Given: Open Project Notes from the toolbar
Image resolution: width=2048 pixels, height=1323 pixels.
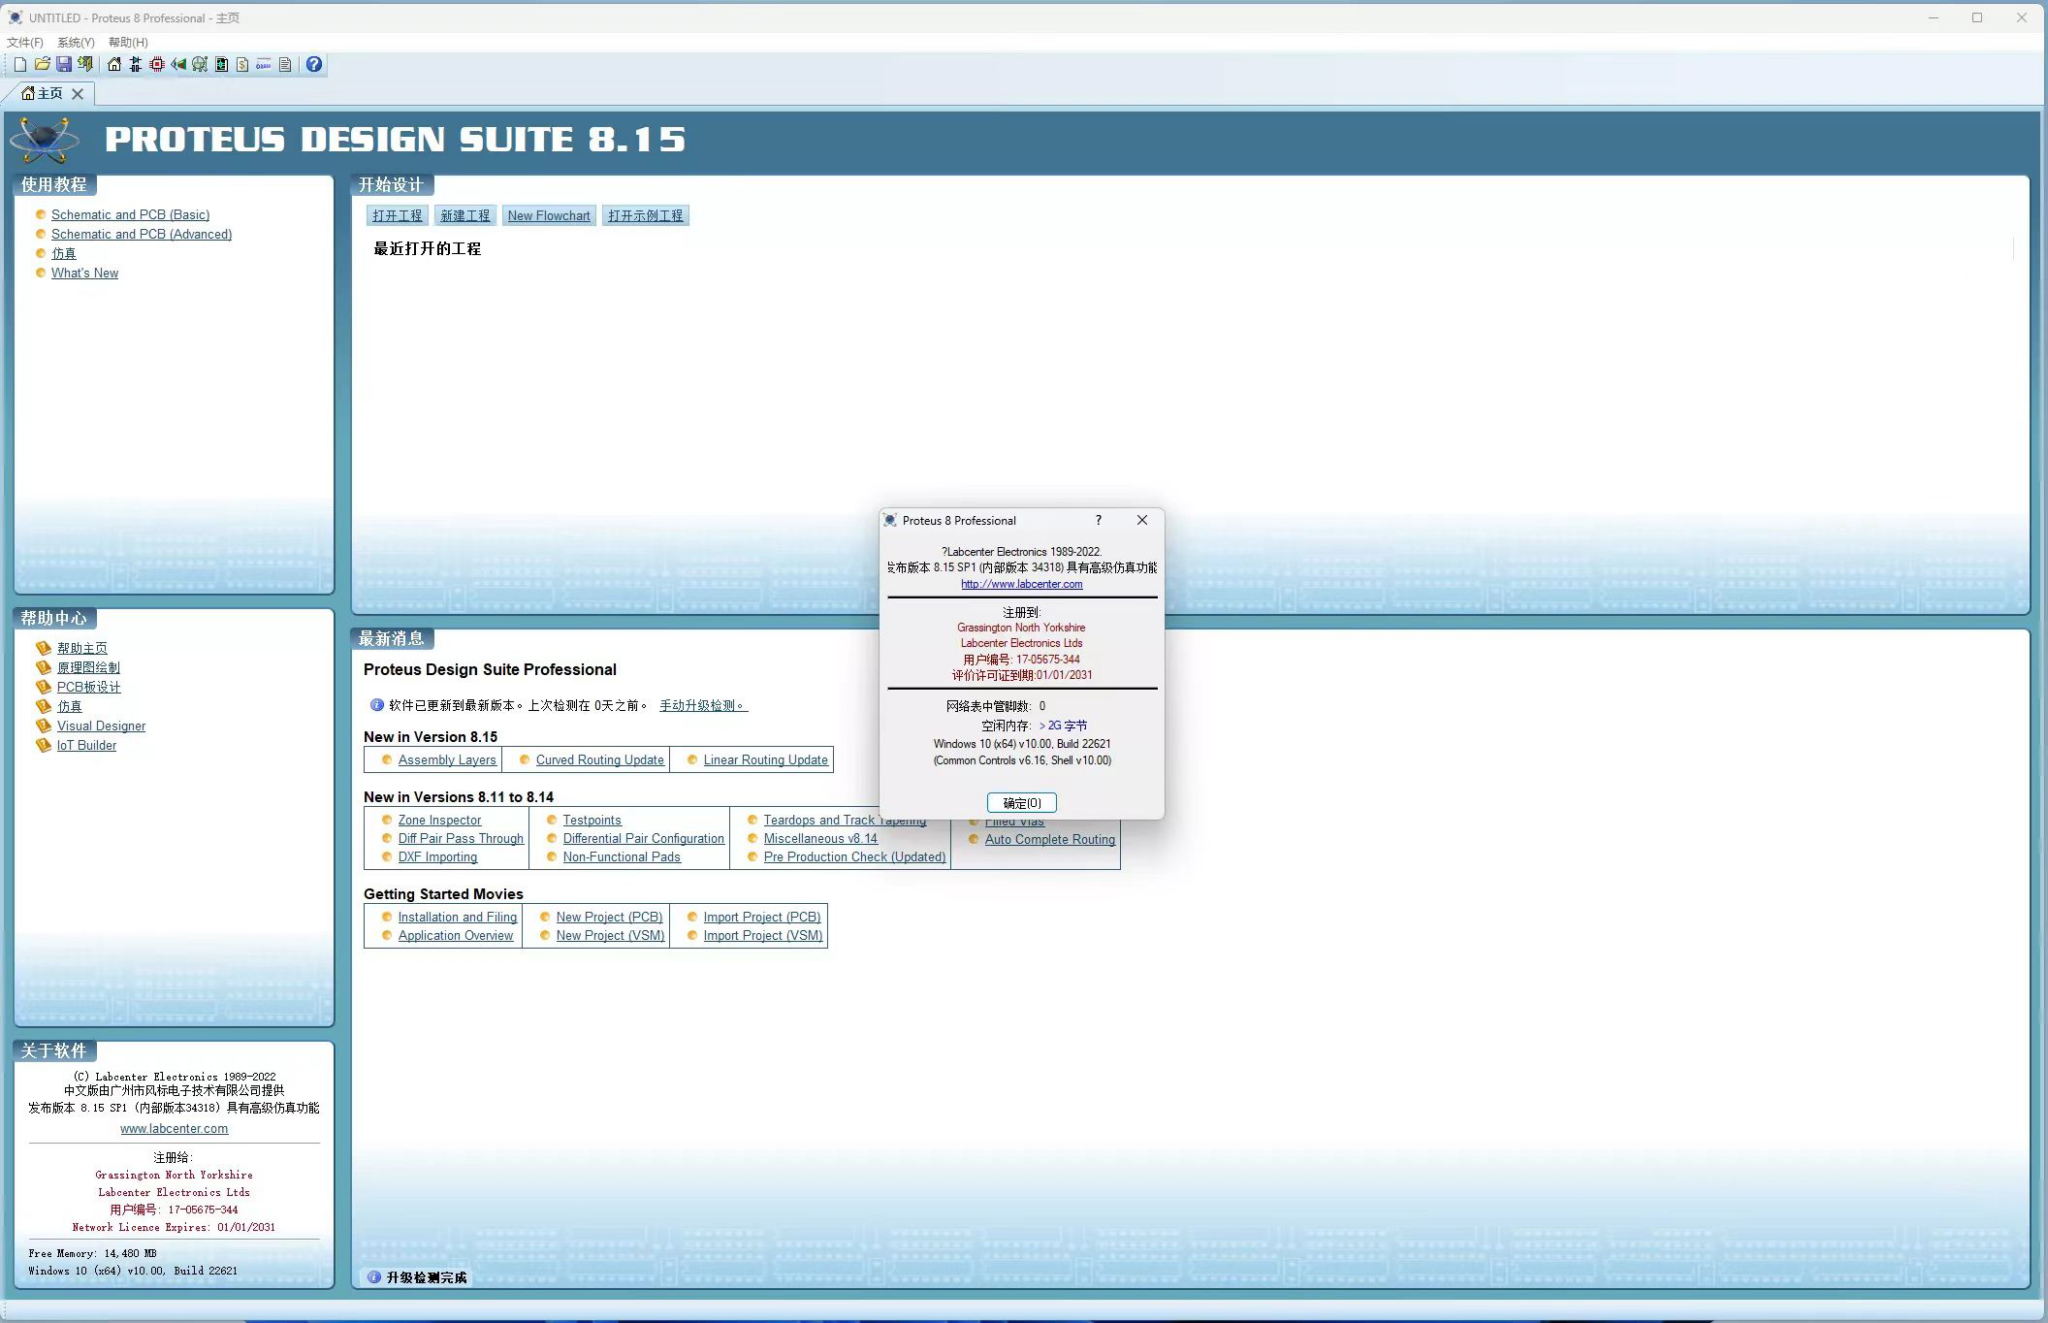Looking at the screenshot, I should 286,65.
